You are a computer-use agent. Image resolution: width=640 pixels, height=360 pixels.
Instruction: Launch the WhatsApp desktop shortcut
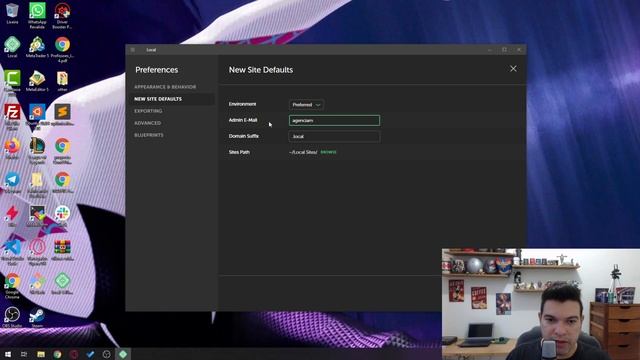[x=37, y=15]
